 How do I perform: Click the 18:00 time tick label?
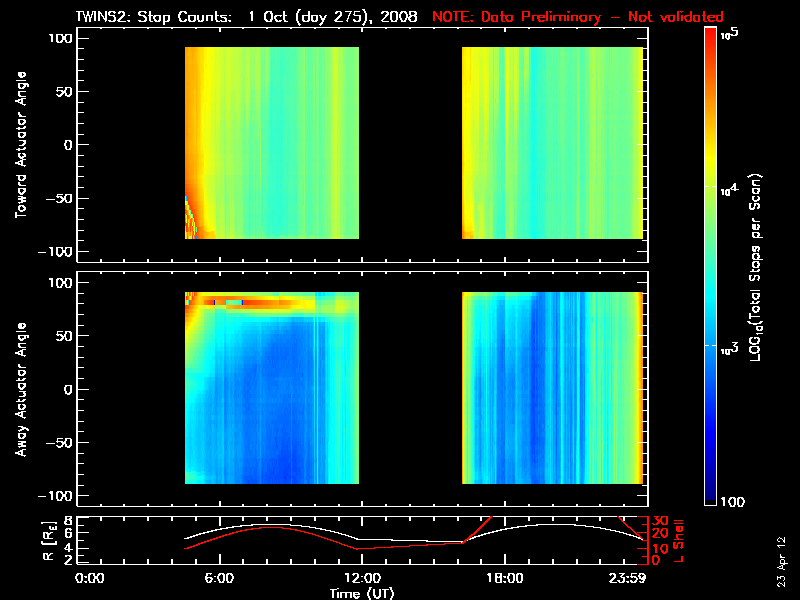tap(503, 579)
